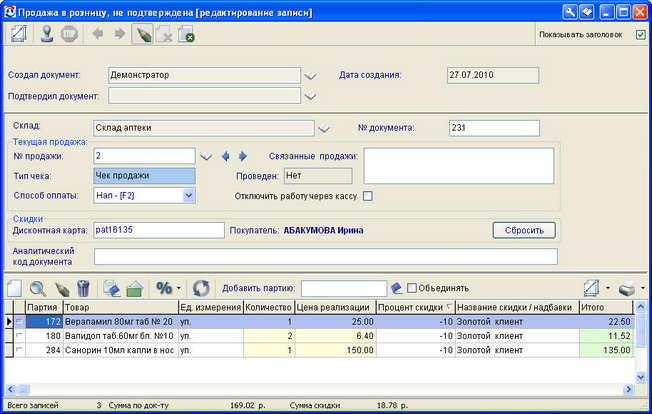Expand percent discount dropdown arrow

pyautogui.click(x=179, y=288)
